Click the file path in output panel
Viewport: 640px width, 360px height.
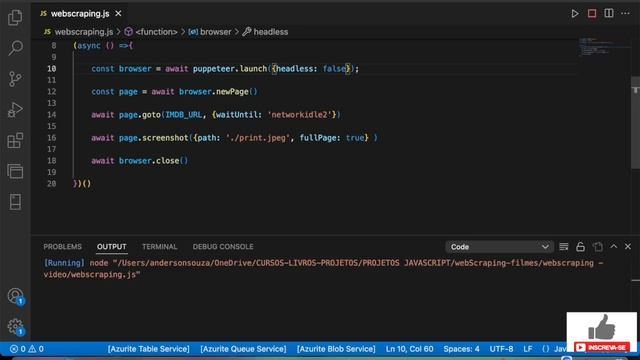click(x=323, y=269)
